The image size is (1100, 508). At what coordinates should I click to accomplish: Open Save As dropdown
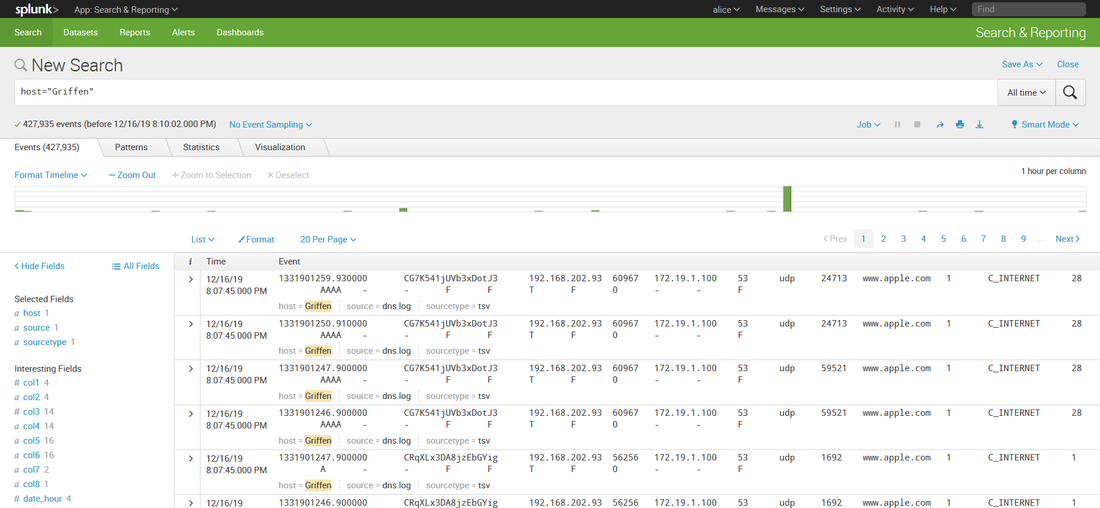1022,64
